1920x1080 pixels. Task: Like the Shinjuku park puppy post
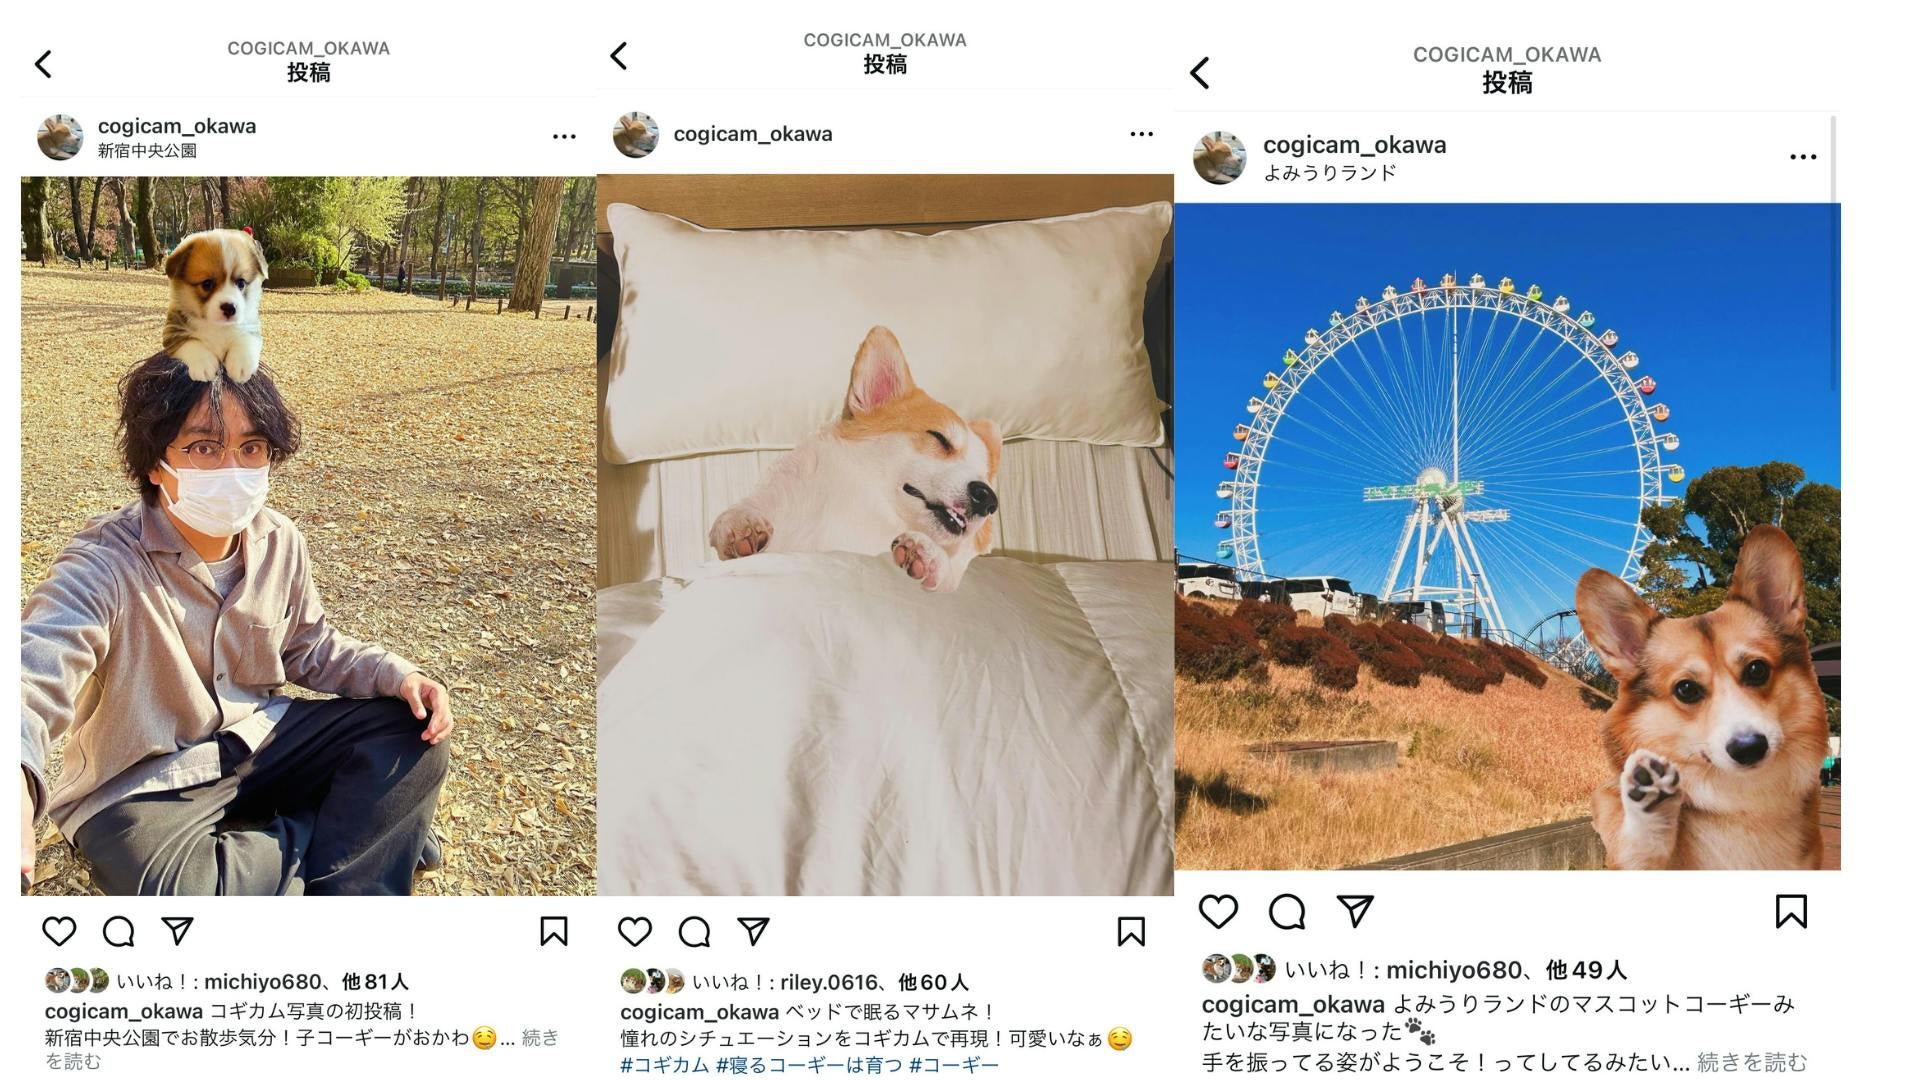(59, 931)
